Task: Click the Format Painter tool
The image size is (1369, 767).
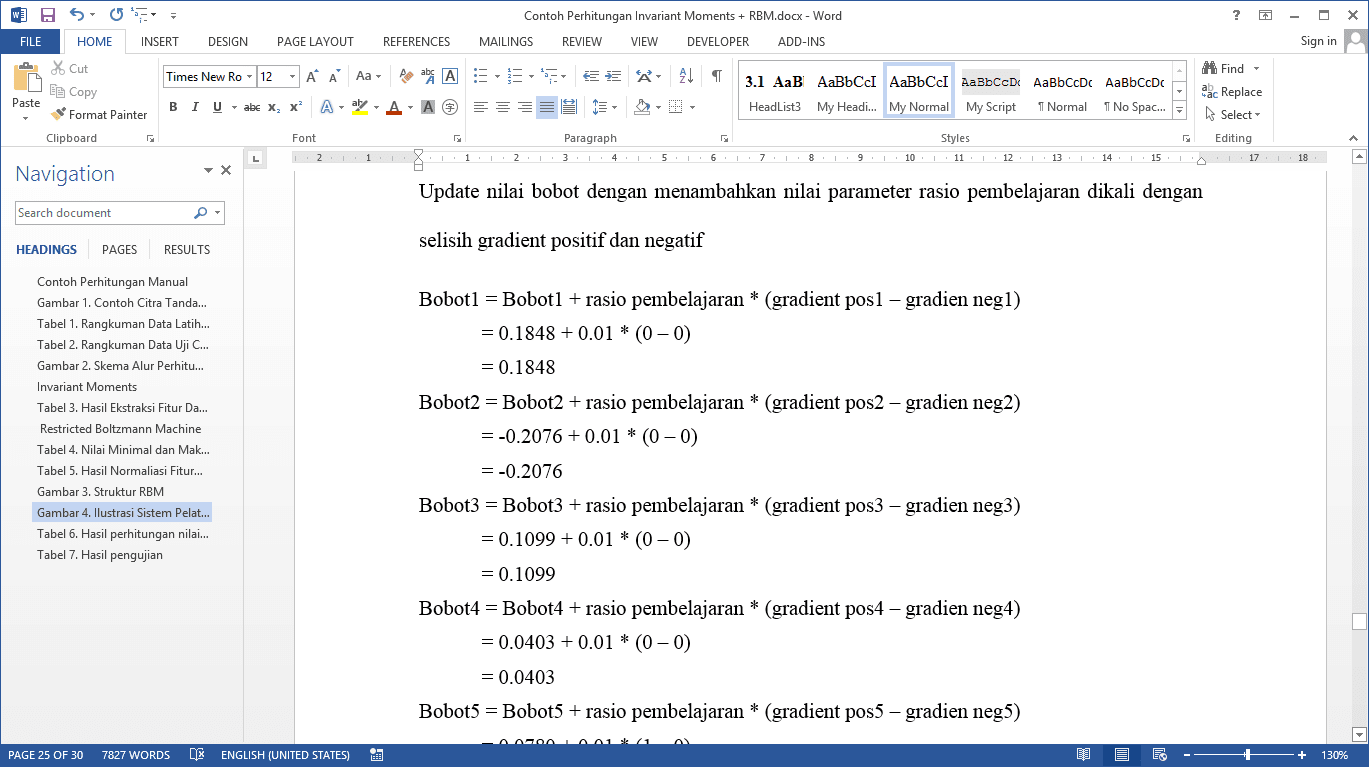Action: click(99, 115)
